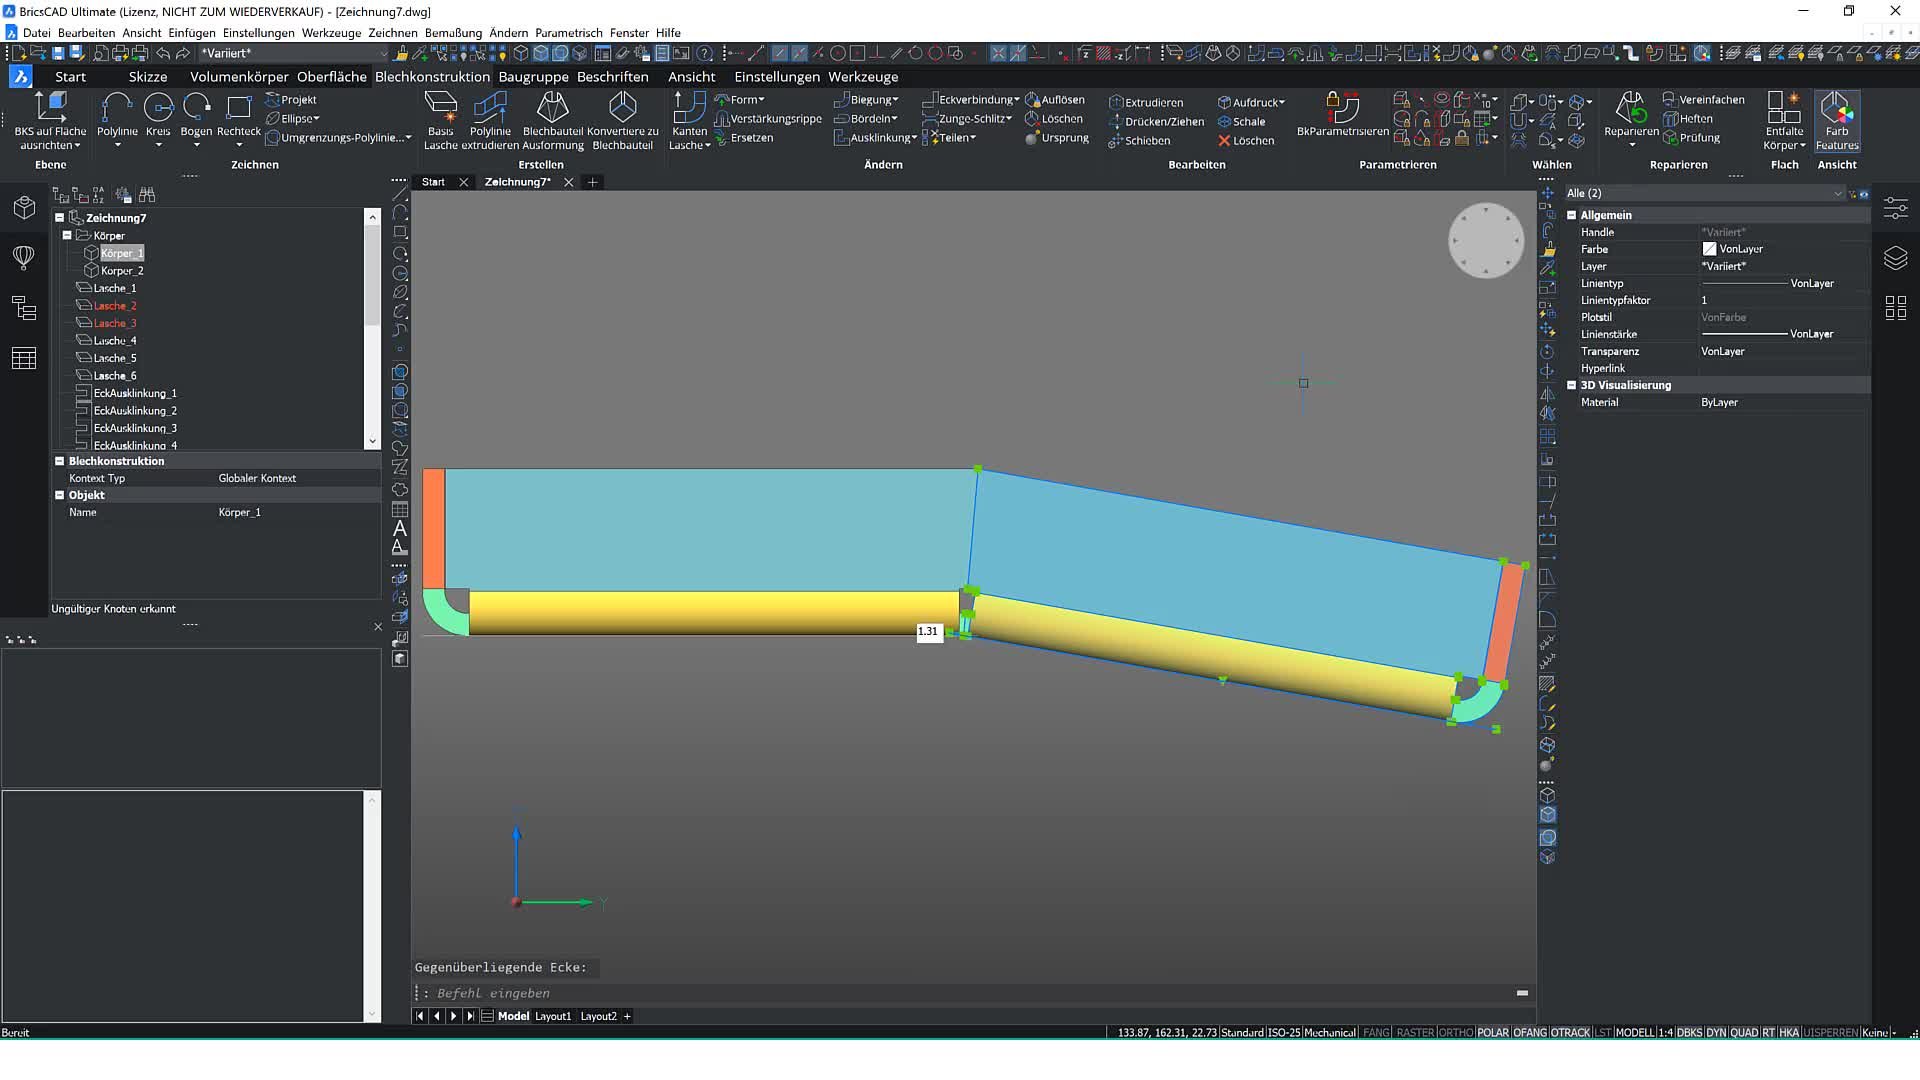Open the Datei menu
Viewport: 1920px width, 1080px height.
[37, 33]
